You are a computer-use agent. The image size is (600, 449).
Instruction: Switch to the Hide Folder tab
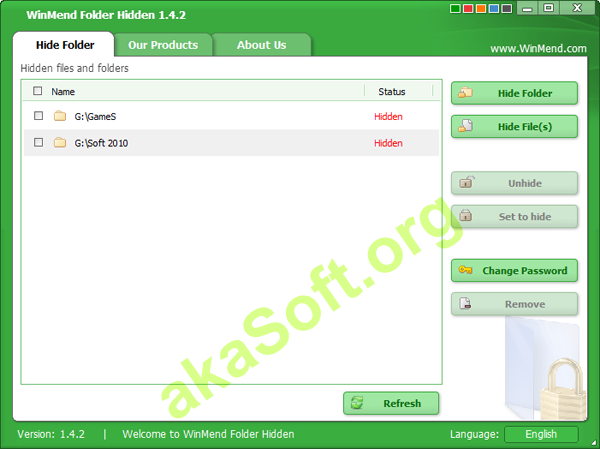(x=64, y=45)
